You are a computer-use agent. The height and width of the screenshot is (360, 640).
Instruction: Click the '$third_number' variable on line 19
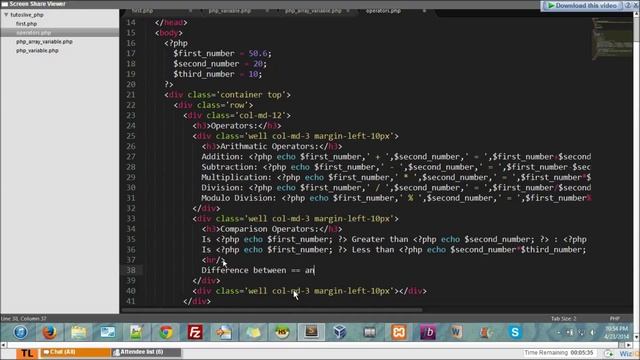(204, 74)
